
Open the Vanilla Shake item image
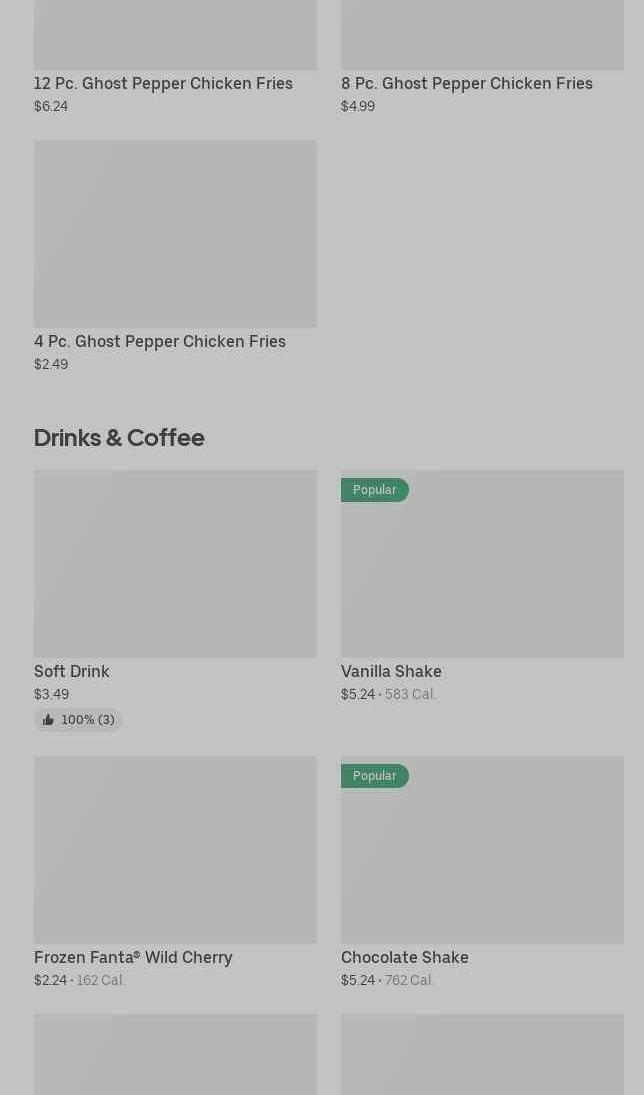(x=482, y=574)
